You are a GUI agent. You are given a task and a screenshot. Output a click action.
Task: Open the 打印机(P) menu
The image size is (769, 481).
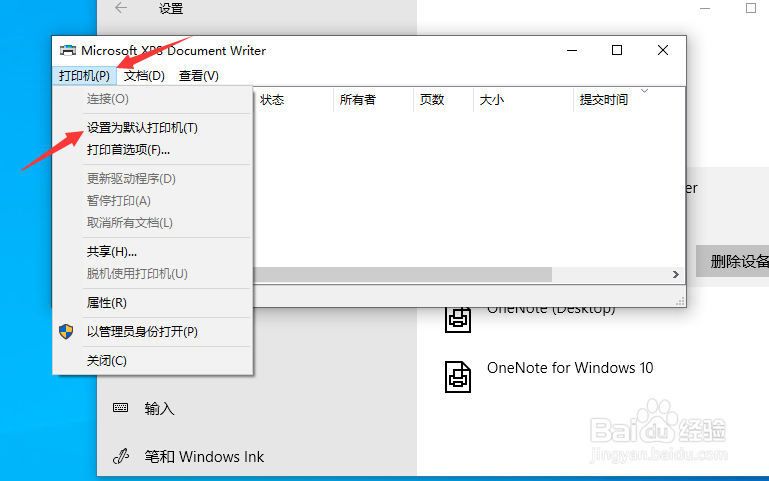(84, 76)
